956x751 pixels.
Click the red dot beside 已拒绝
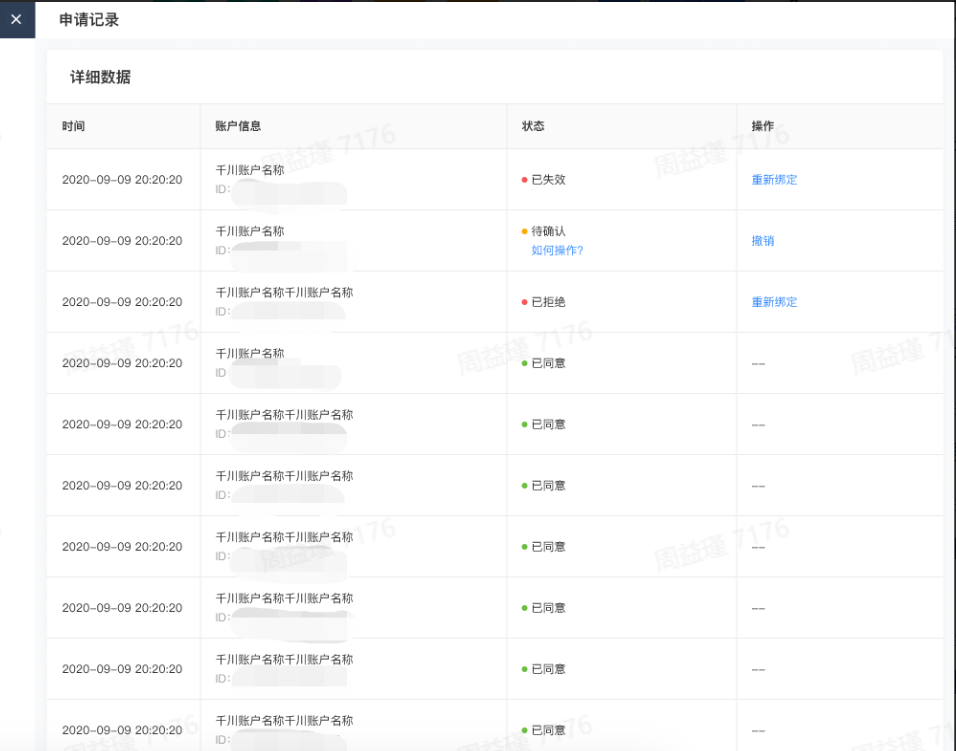pyautogui.click(x=524, y=302)
